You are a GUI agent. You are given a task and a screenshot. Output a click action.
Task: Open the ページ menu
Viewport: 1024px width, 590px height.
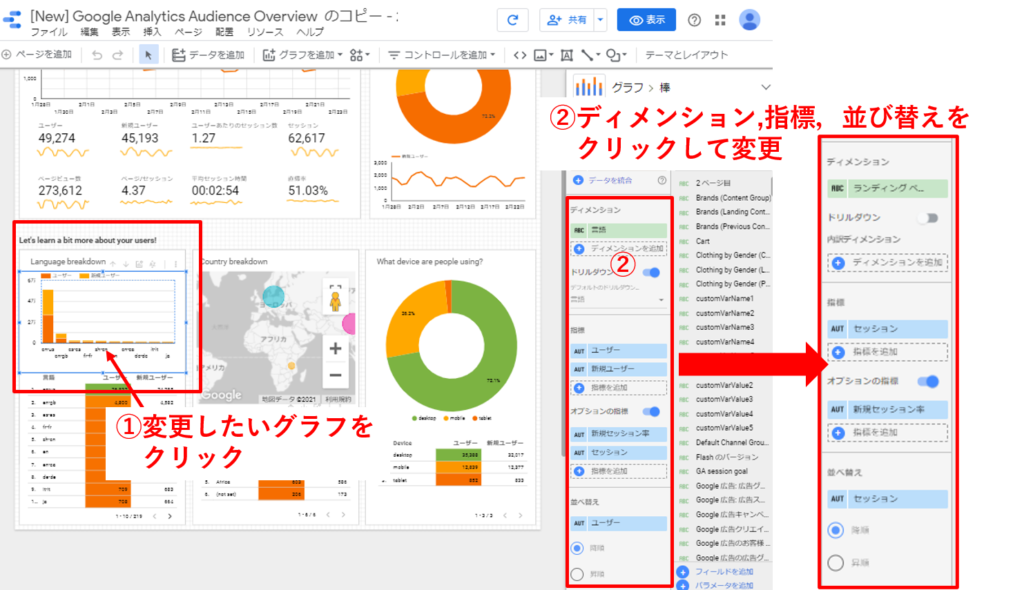pos(188,32)
